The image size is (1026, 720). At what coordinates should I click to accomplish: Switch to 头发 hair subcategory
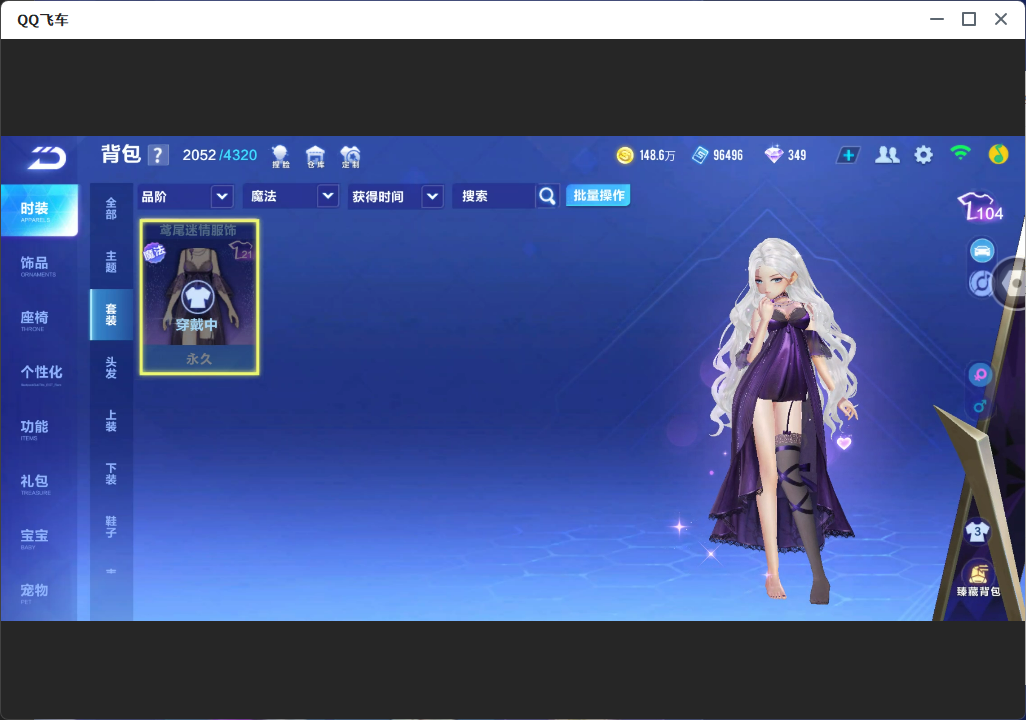[111, 368]
